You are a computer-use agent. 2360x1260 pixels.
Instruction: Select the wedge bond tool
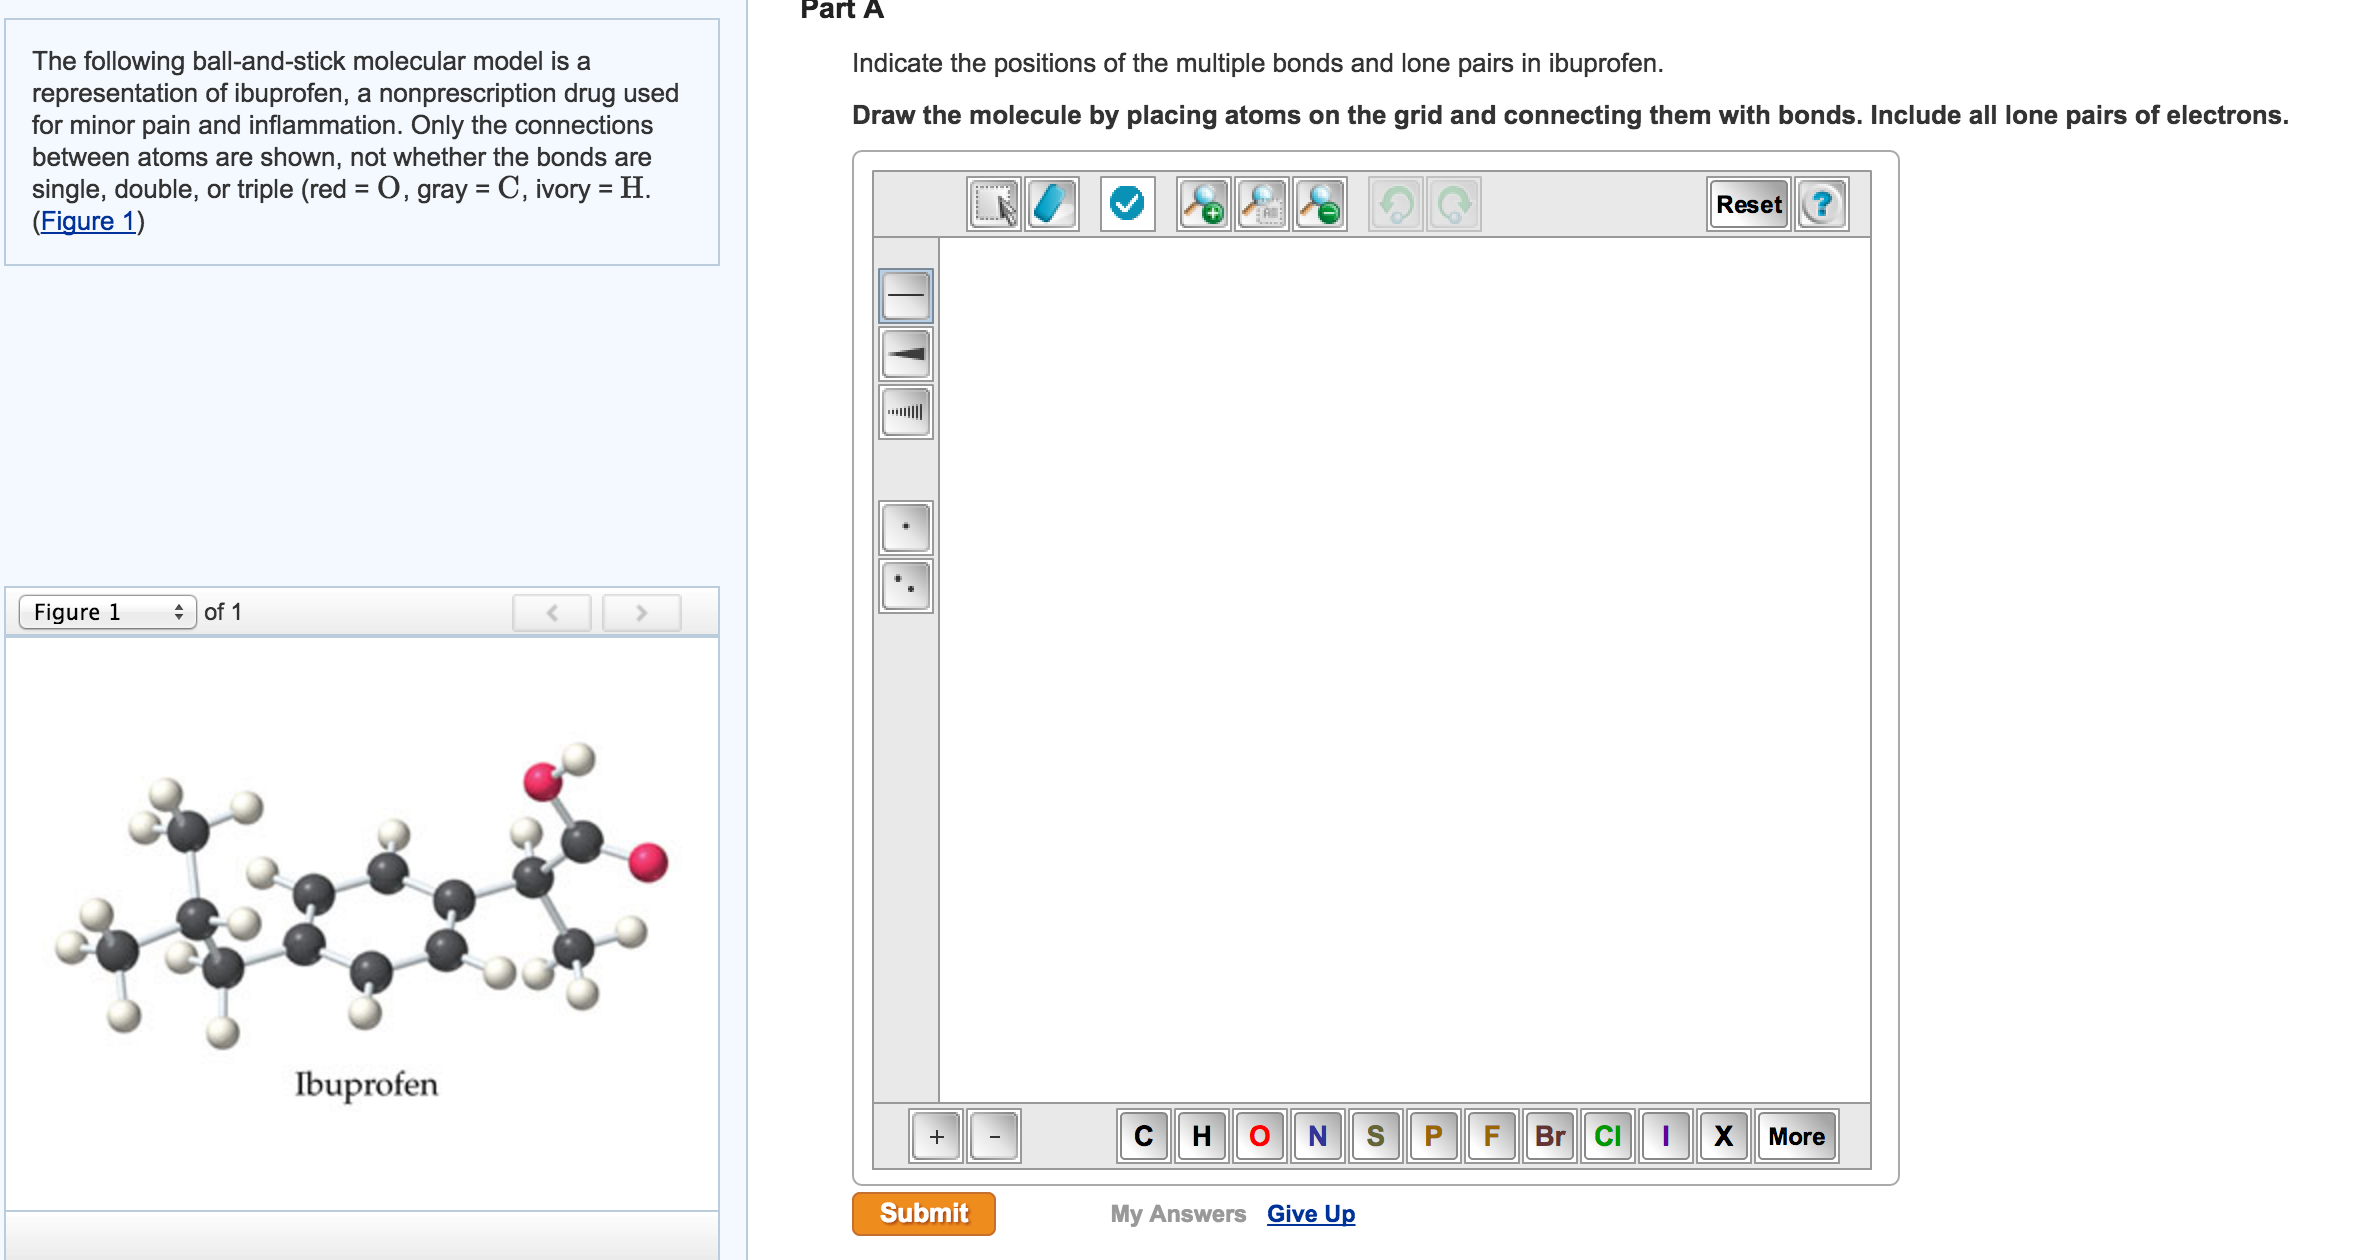point(904,352)
